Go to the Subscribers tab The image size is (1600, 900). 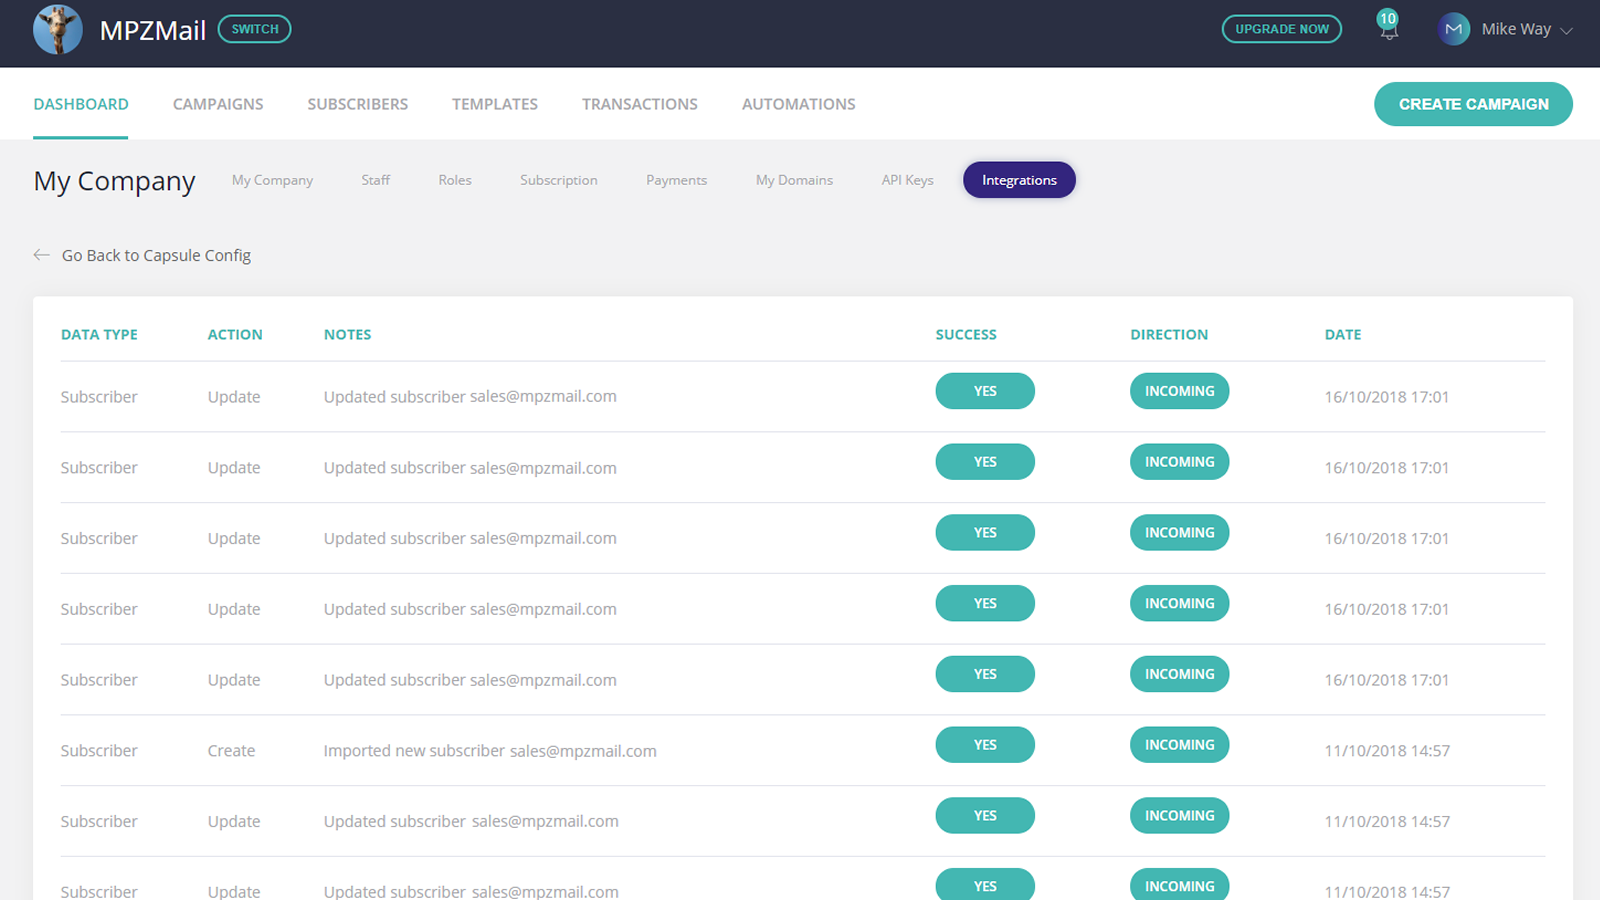point(357,104)
